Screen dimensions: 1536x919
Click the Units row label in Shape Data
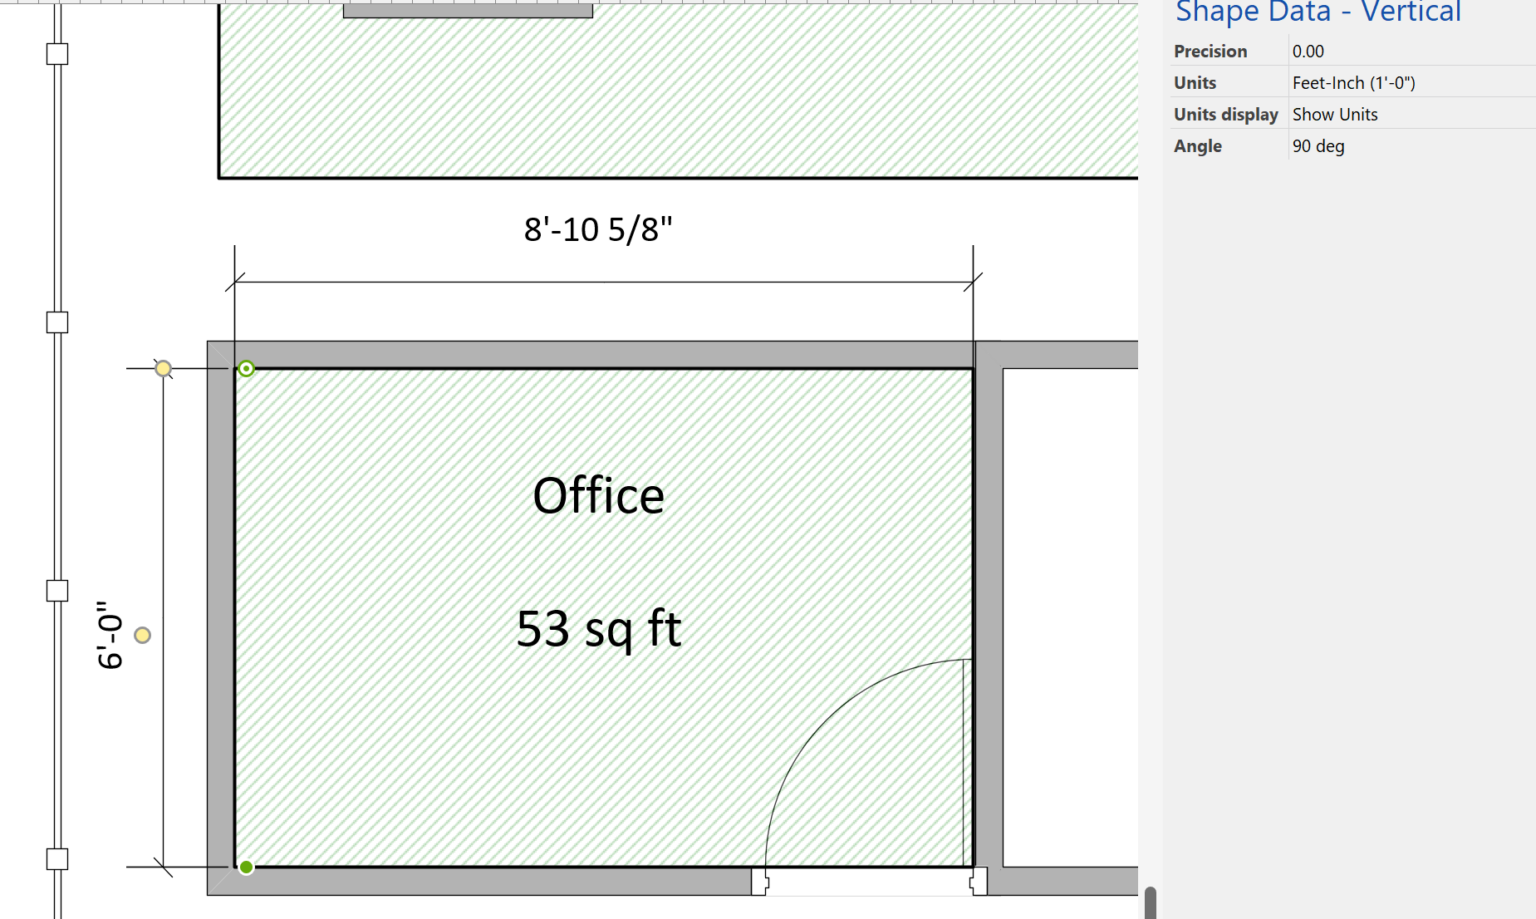(1194, 82)
